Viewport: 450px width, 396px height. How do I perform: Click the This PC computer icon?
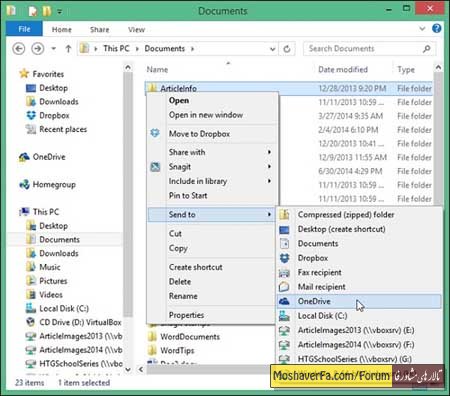pos(24,212)
